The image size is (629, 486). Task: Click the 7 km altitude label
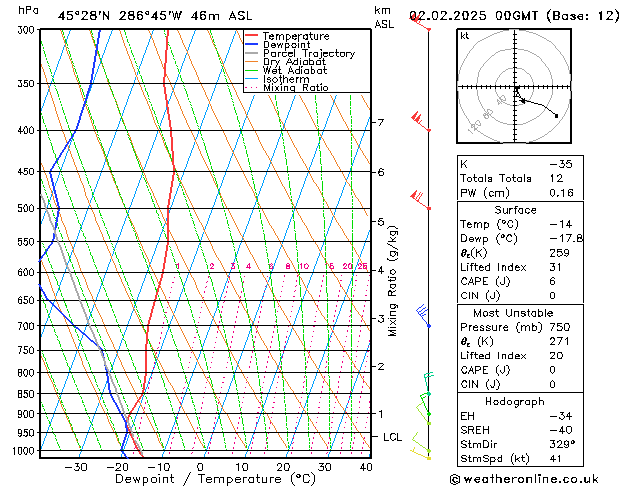click(381, 122)
